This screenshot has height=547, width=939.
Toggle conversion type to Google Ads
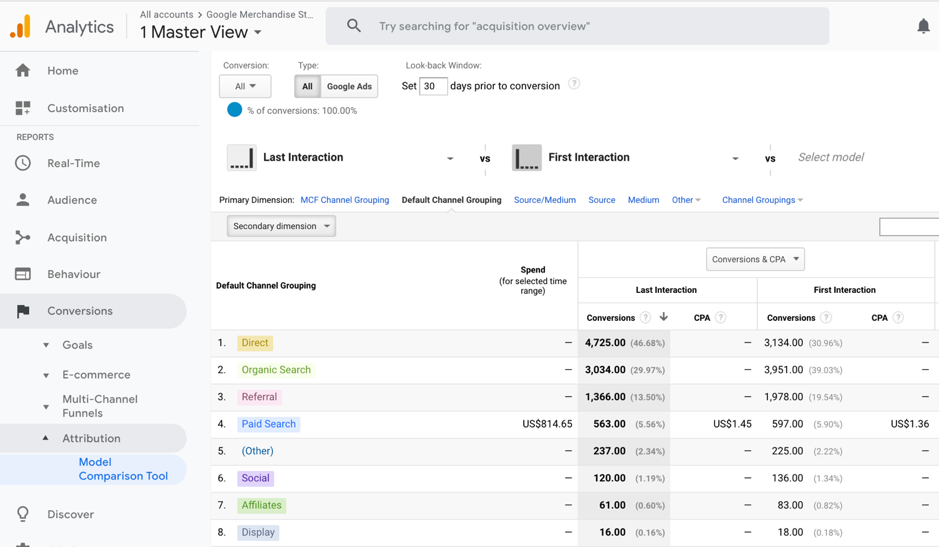coord(349,87)
